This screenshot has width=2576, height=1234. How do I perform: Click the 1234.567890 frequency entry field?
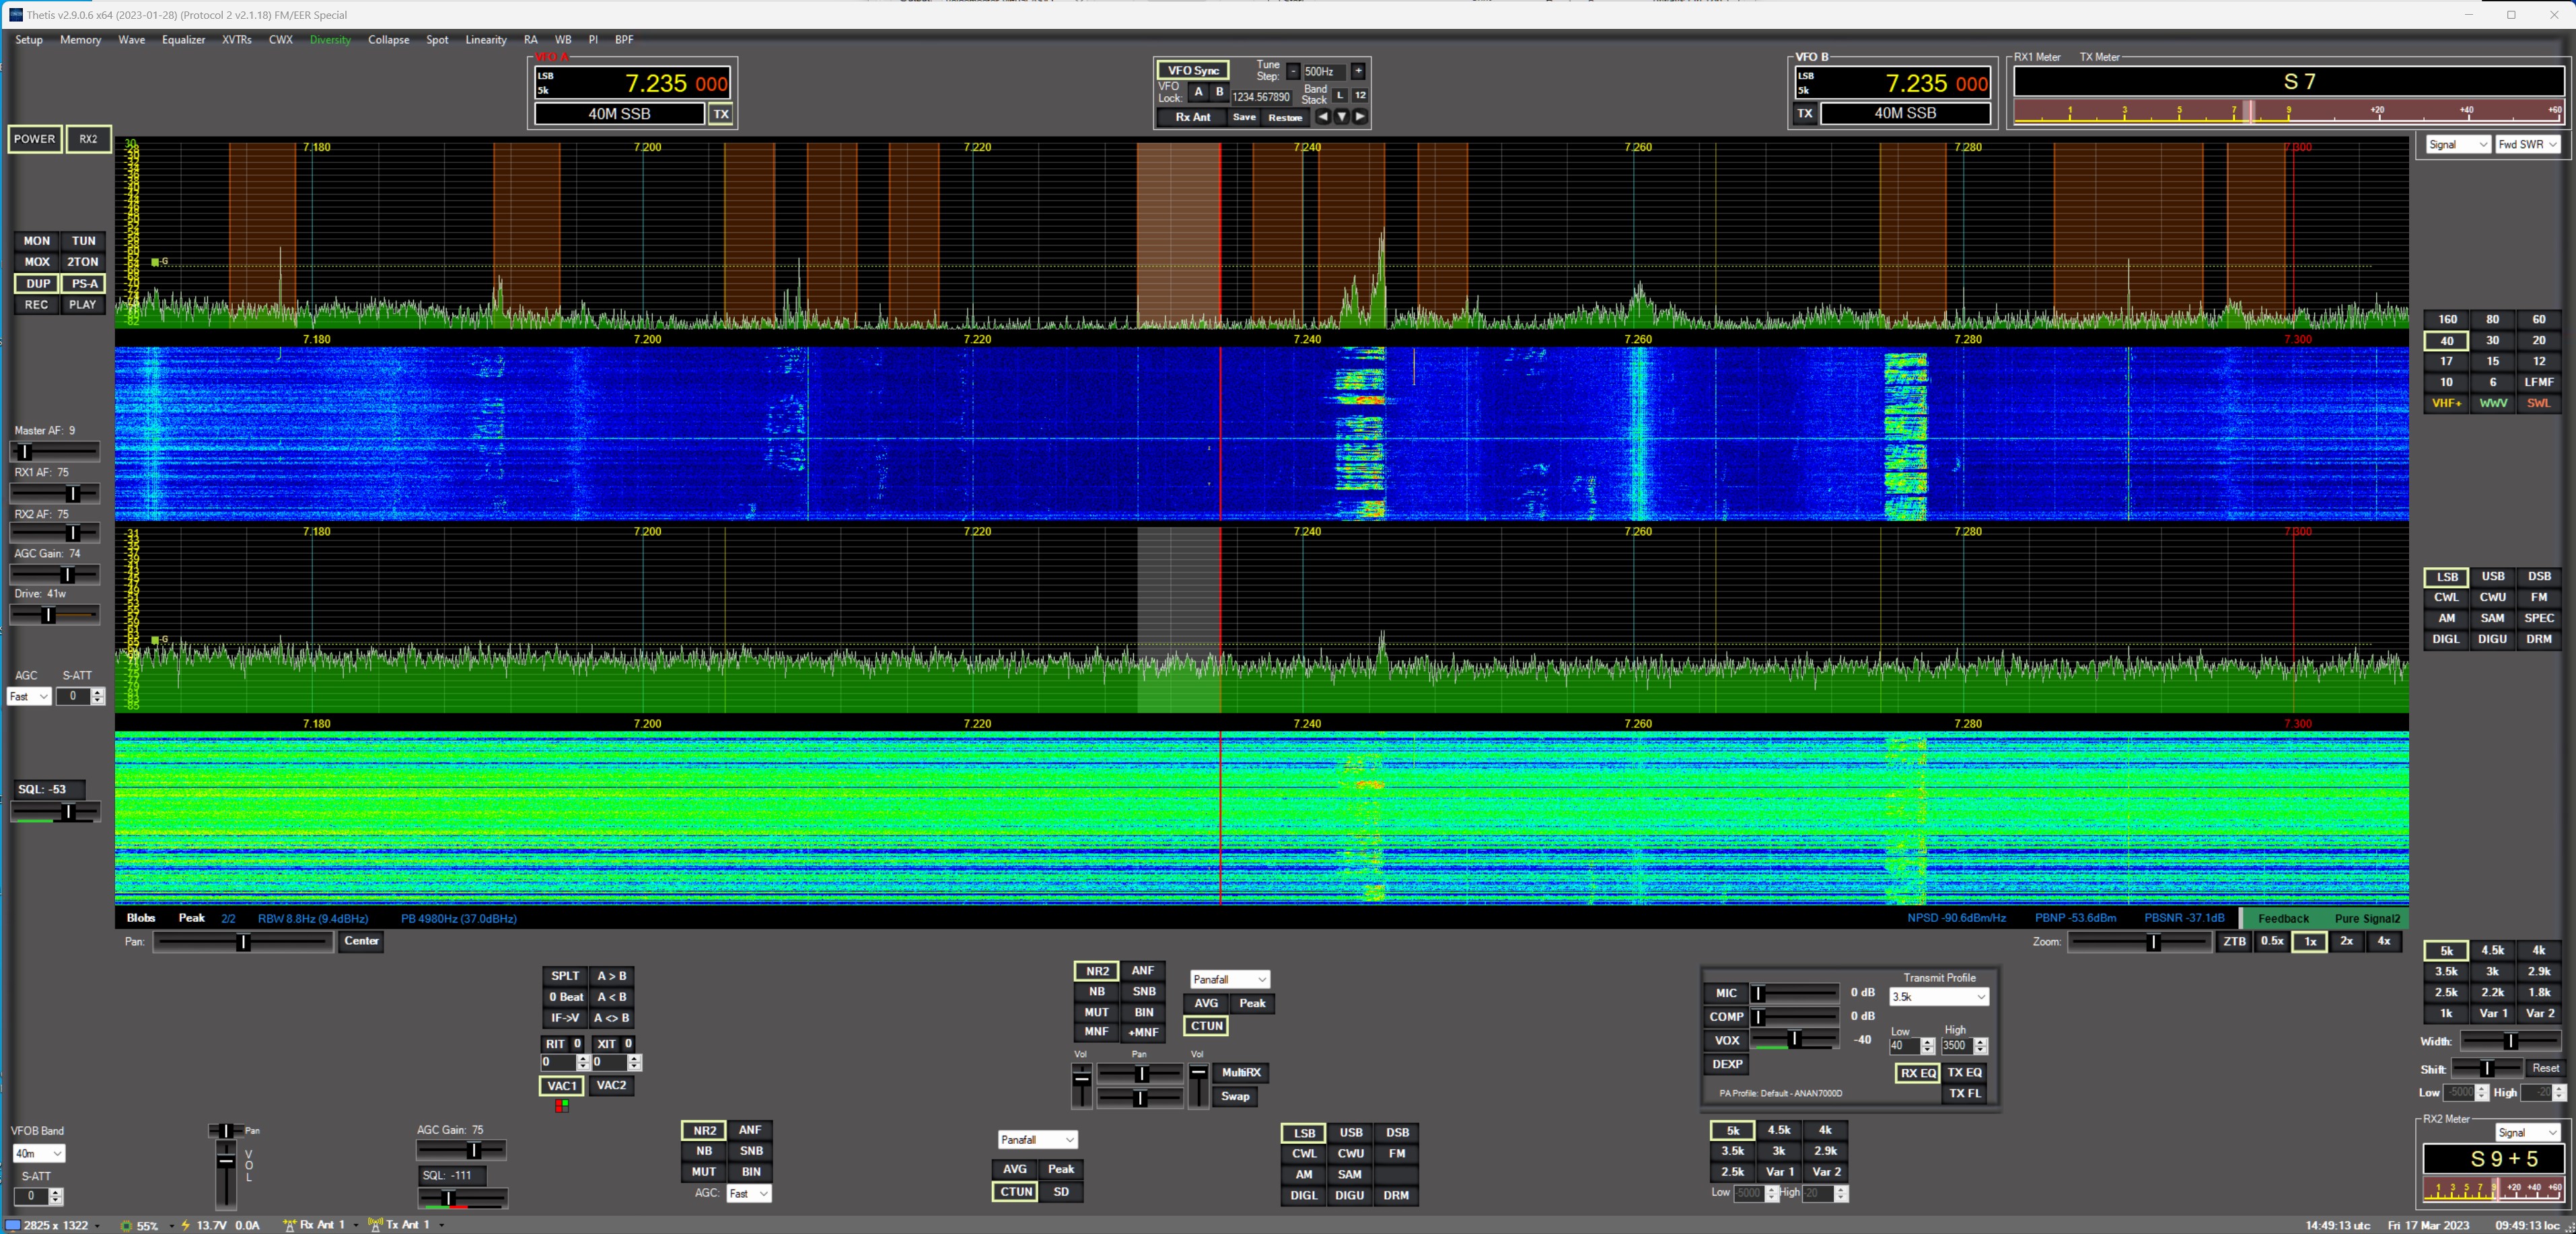click(1261, 97)
